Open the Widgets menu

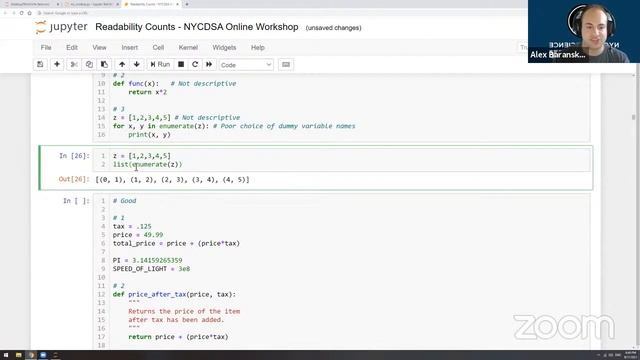coord(224,47)
